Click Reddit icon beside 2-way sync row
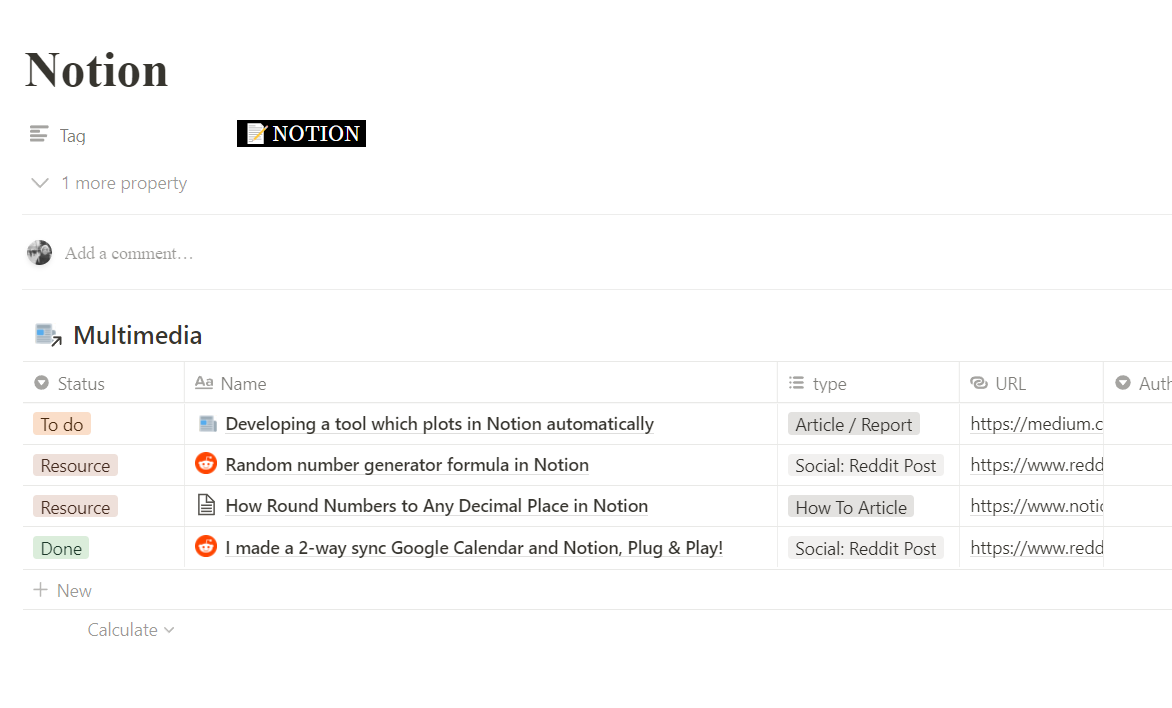 click(x=206, y=547)
